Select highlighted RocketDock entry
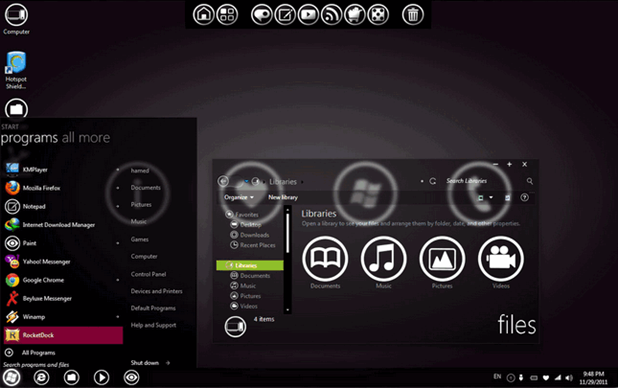Screen dimensions: 618x388 coord(63,335)
